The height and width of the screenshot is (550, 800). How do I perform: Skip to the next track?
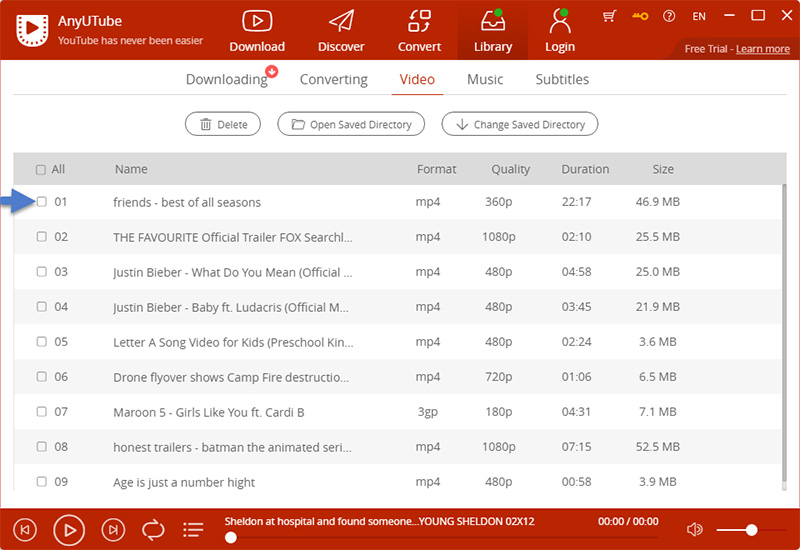(x=113, y=530)
